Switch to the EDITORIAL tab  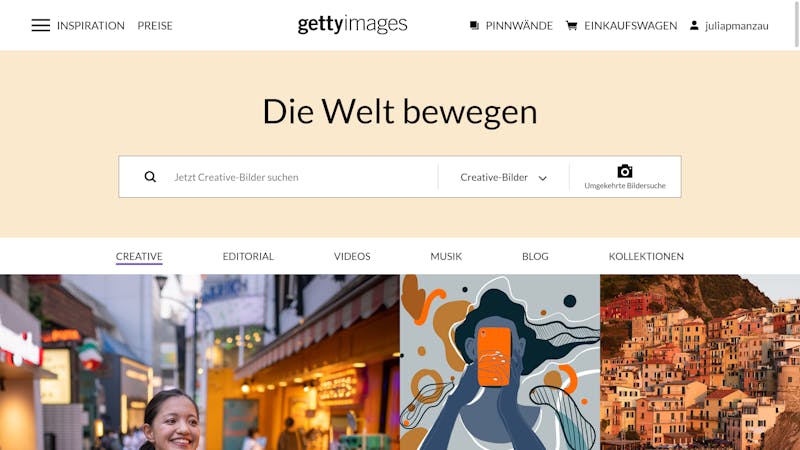click(248, 256)
